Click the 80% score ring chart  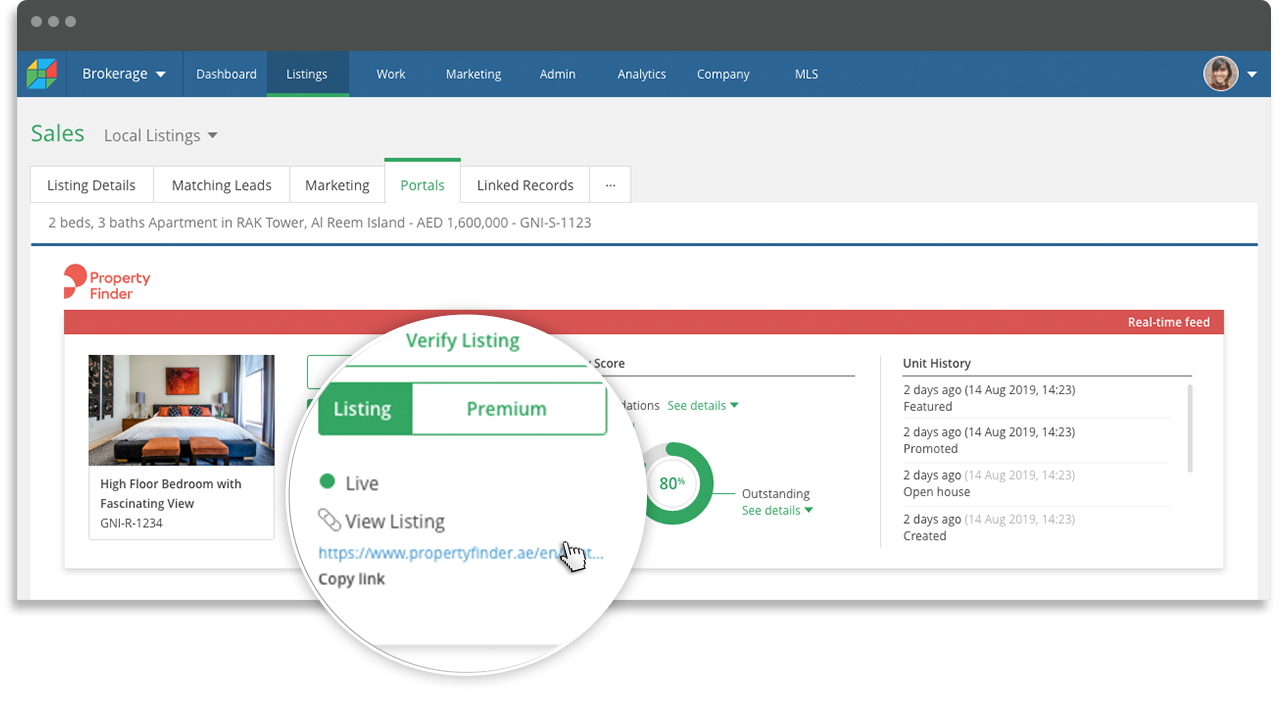click(672, 484)
